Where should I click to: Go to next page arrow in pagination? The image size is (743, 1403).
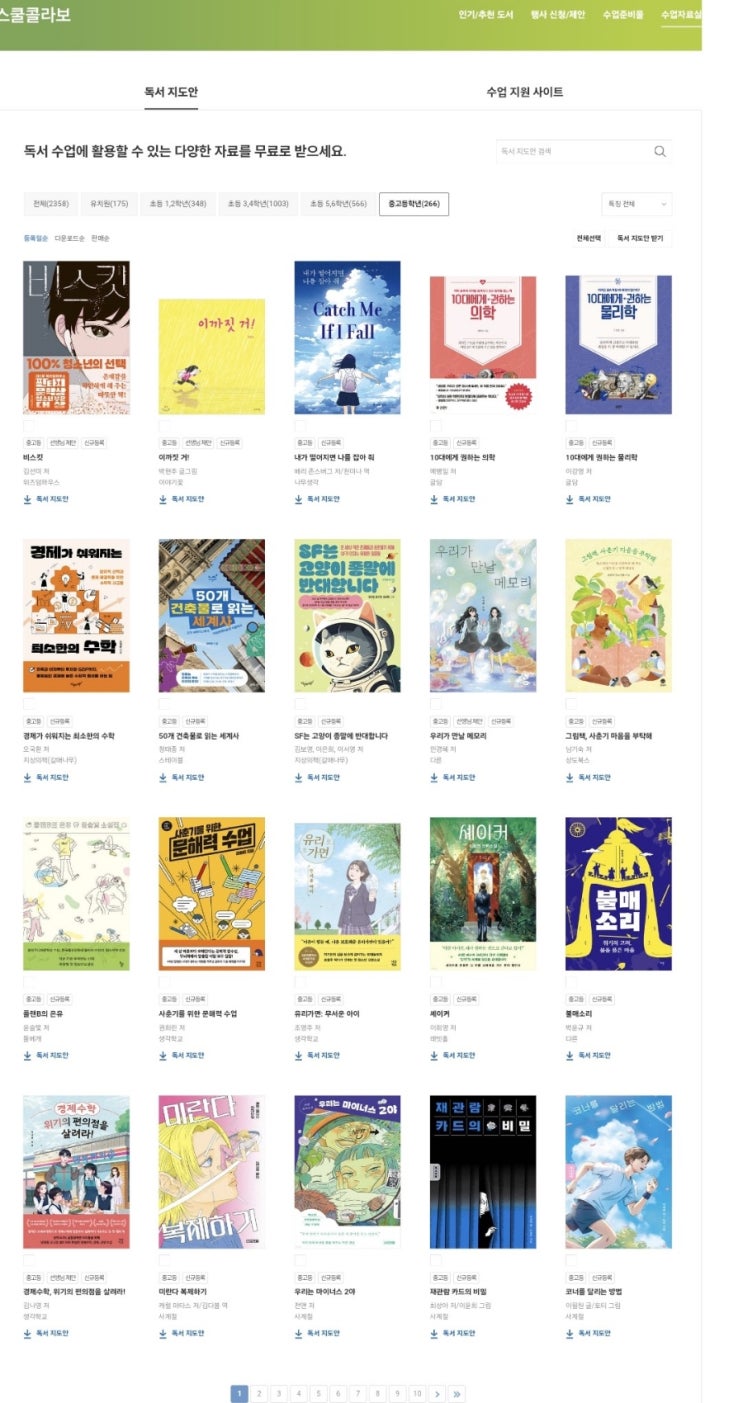(x=437, y=1393)
